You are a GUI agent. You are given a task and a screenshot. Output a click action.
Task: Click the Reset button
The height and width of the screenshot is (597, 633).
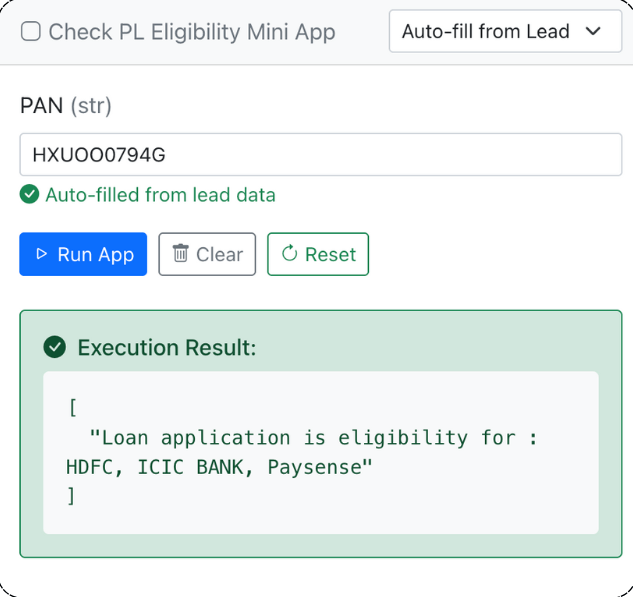(x=318, y=254)
